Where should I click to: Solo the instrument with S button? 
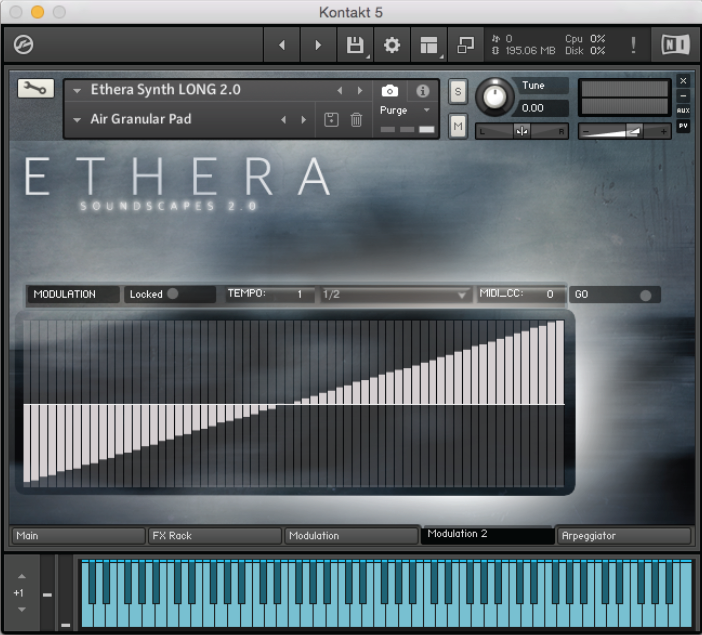coord(458,91)
